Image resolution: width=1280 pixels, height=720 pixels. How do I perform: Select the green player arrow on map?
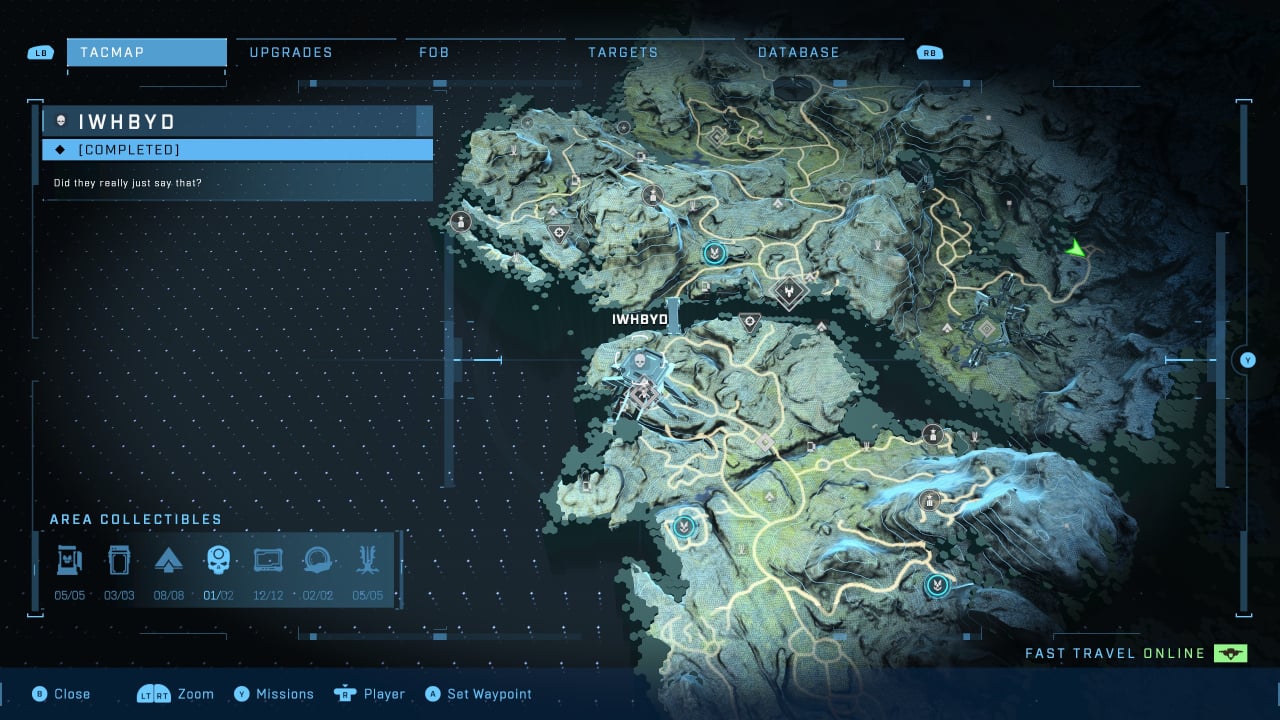[1075, 247]
